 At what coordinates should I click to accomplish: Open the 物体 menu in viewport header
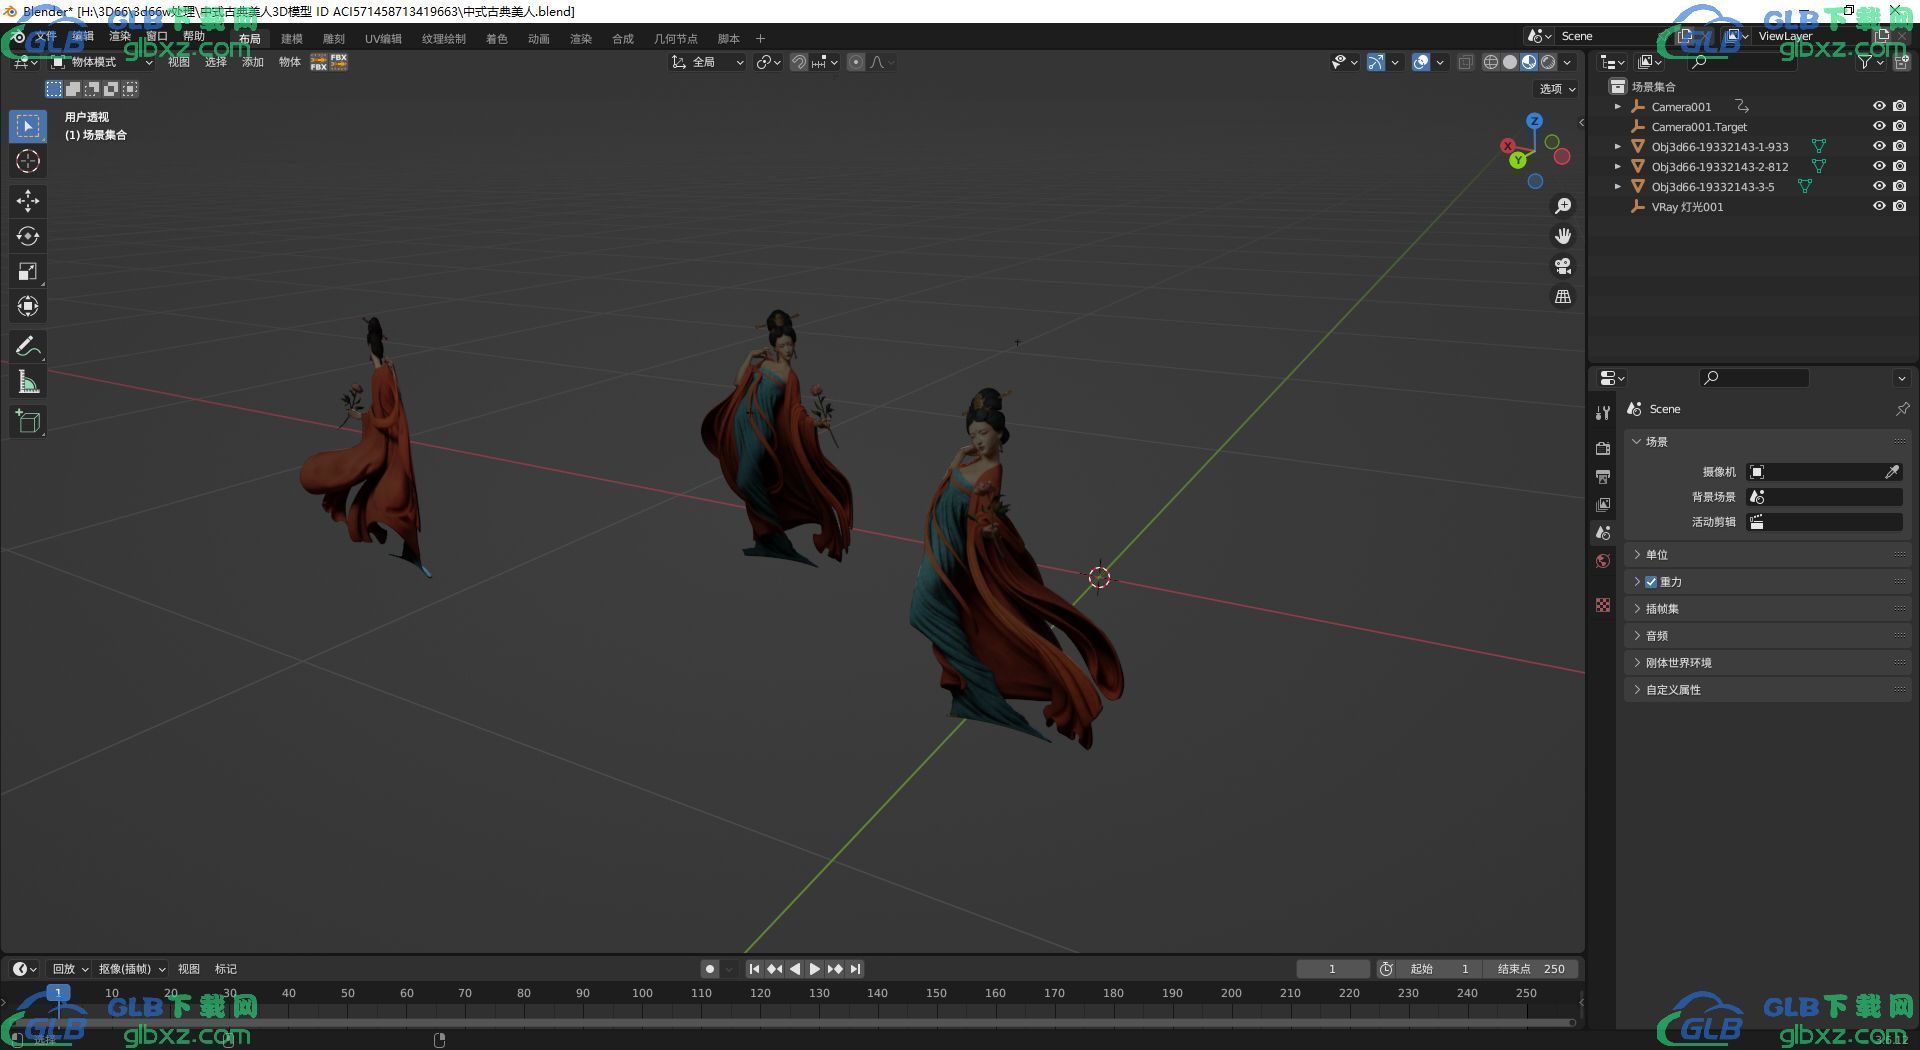[290, 62]
